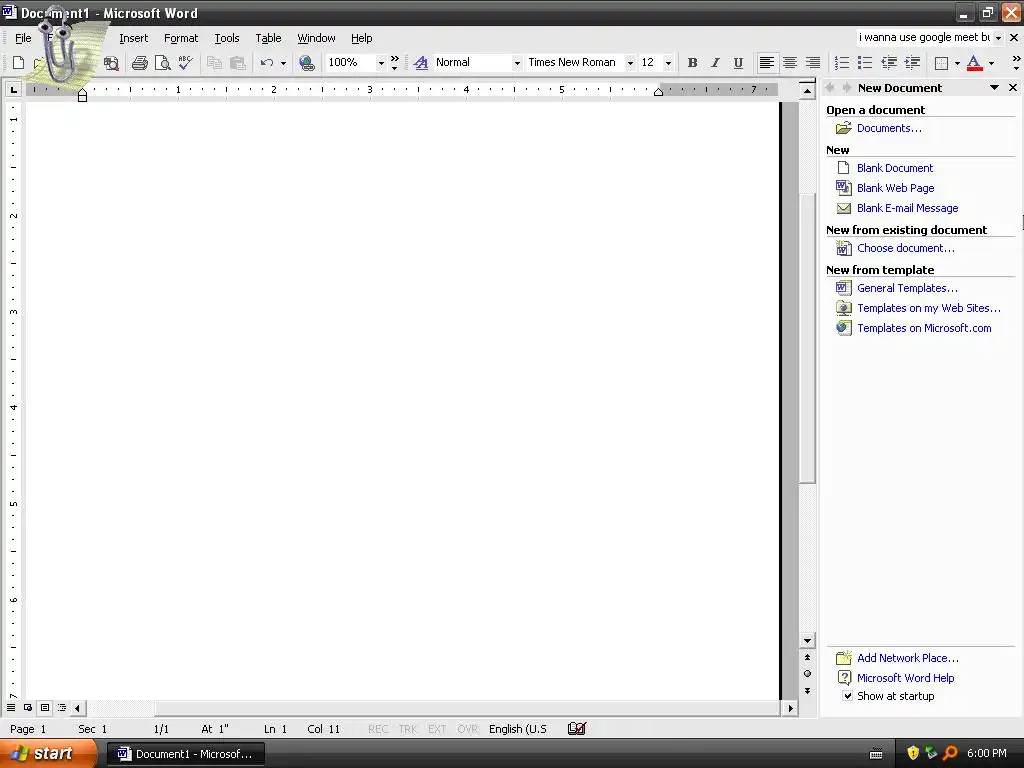Image resolution: width=1024 pixels, height=768 pixels.
Task: Open the Ask a Question box dropdown
Action: pos(998,38)
